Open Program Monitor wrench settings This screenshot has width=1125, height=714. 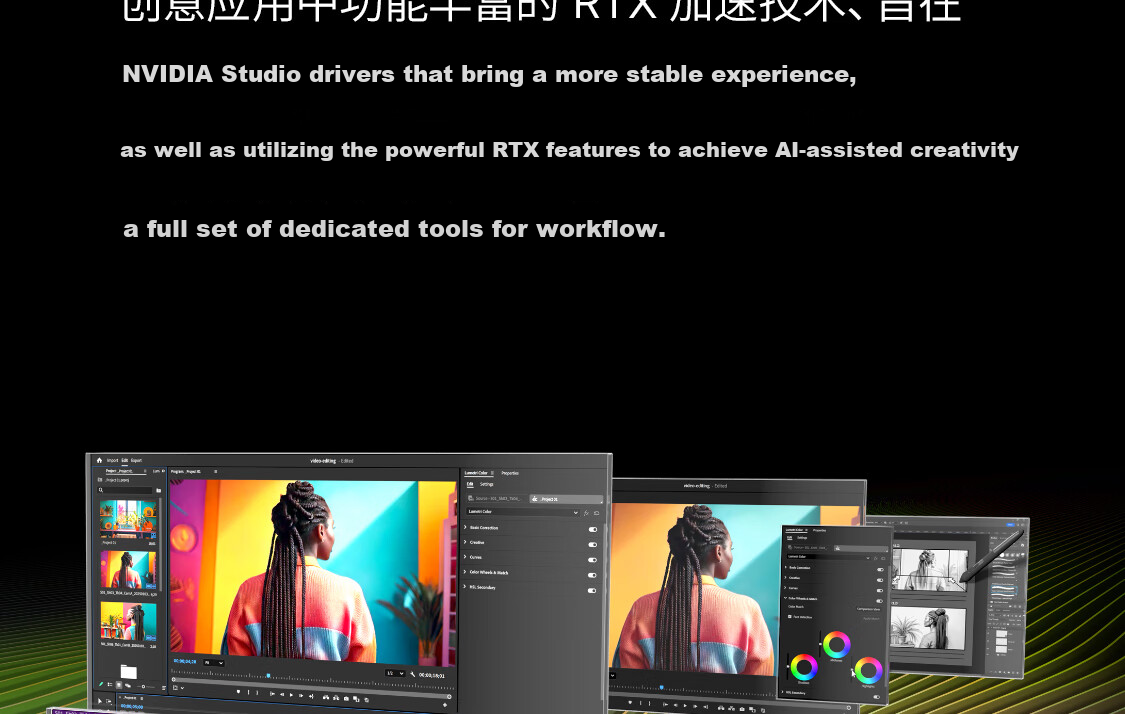pos(413,674)
